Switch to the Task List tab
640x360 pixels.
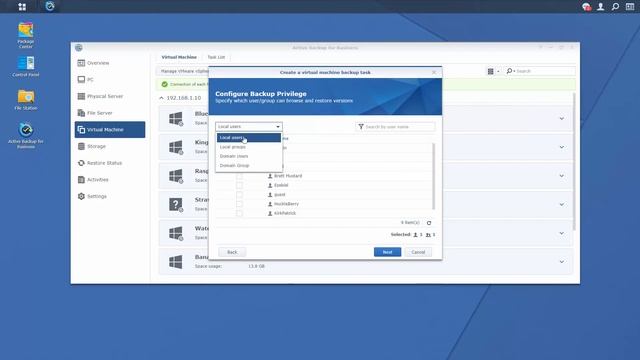tap(216, 57)
